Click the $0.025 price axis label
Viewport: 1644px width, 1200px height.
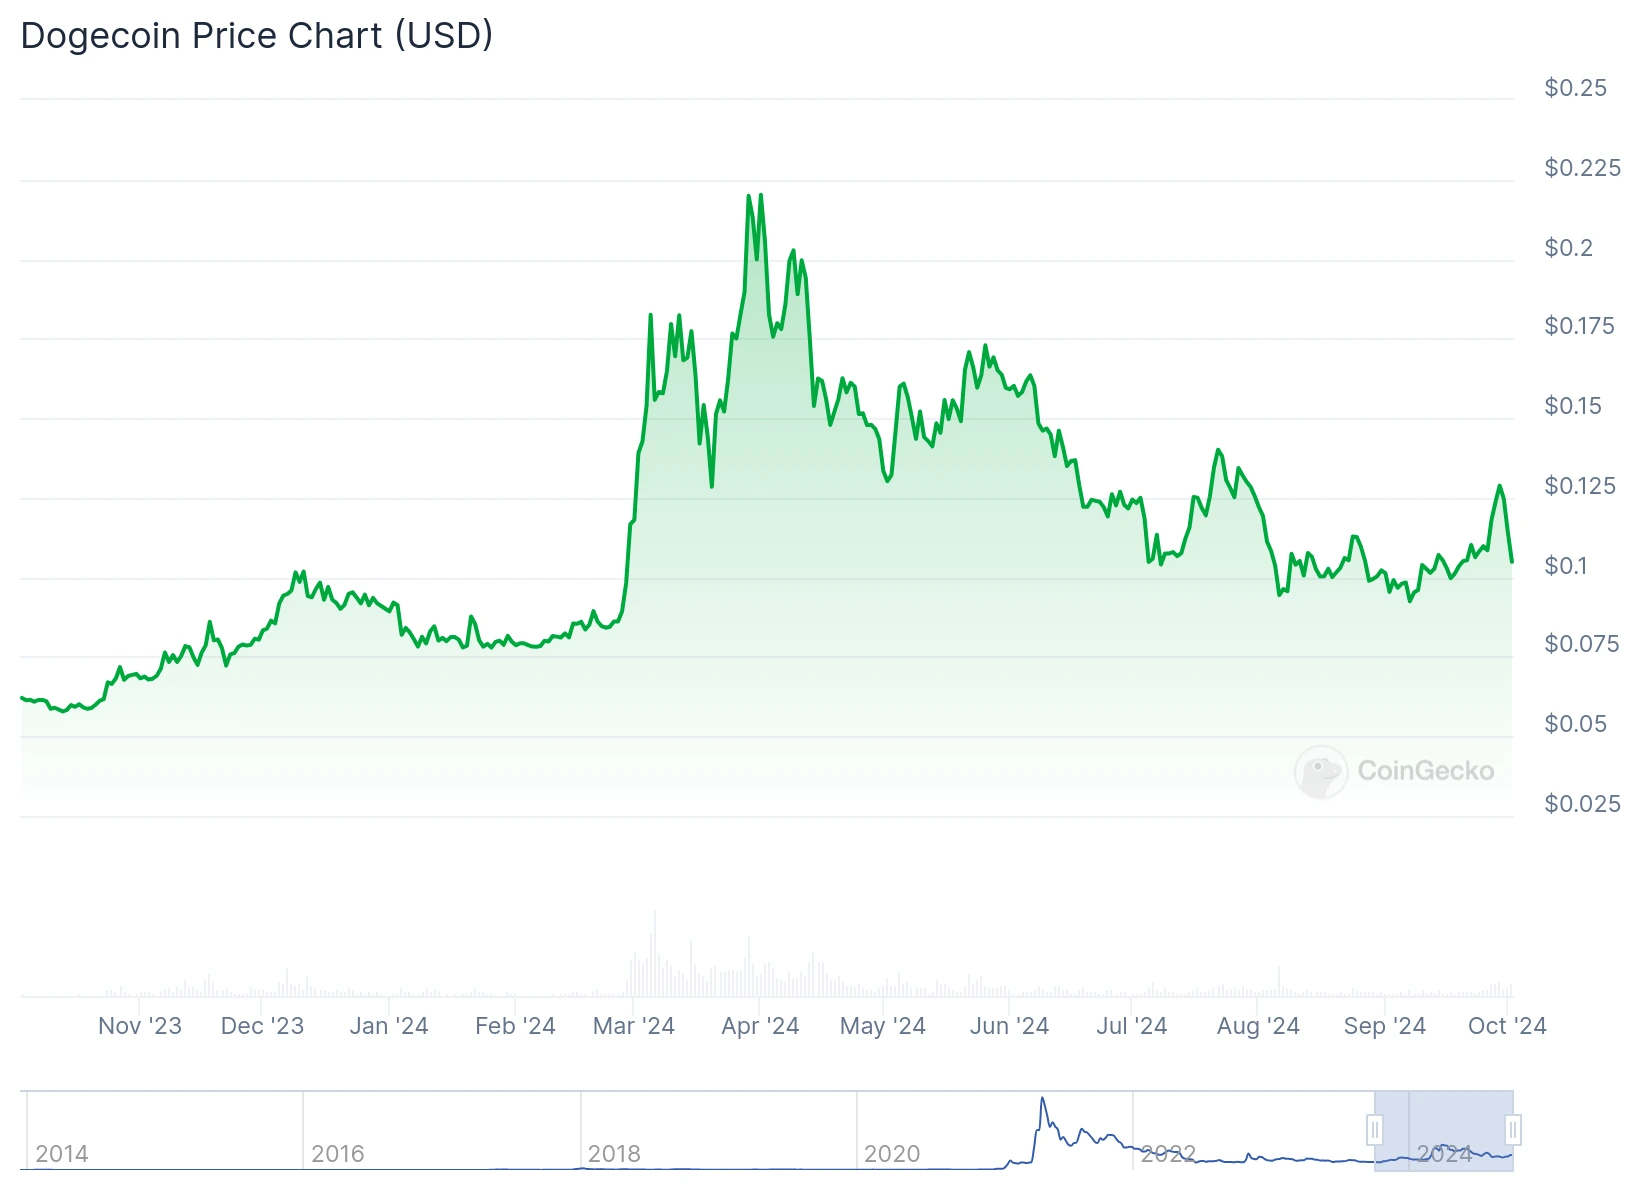1582,804
